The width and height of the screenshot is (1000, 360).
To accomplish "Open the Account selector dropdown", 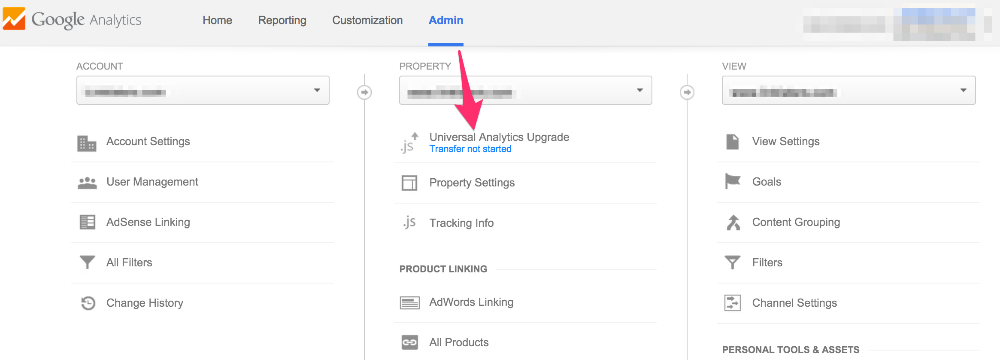I will (203, 91).
